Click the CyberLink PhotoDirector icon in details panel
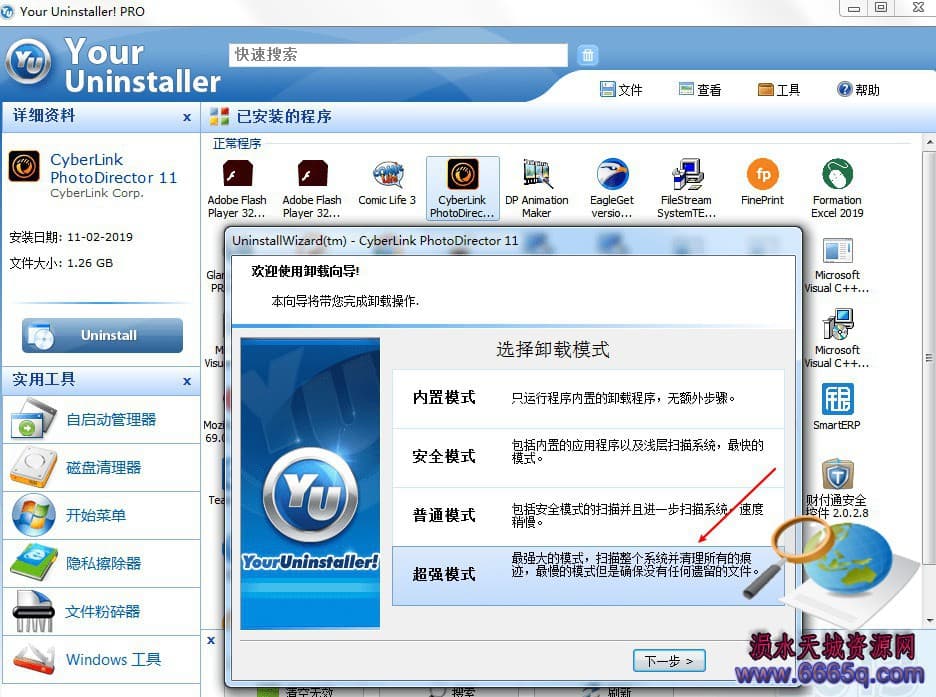936x697 pixels. click(x=24, y=166)
